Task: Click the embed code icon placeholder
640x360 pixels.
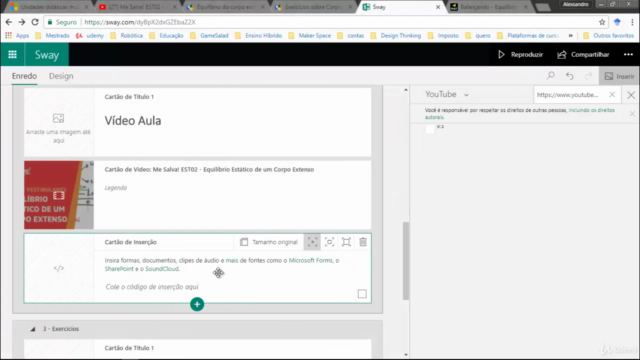Action: (59, 268)
